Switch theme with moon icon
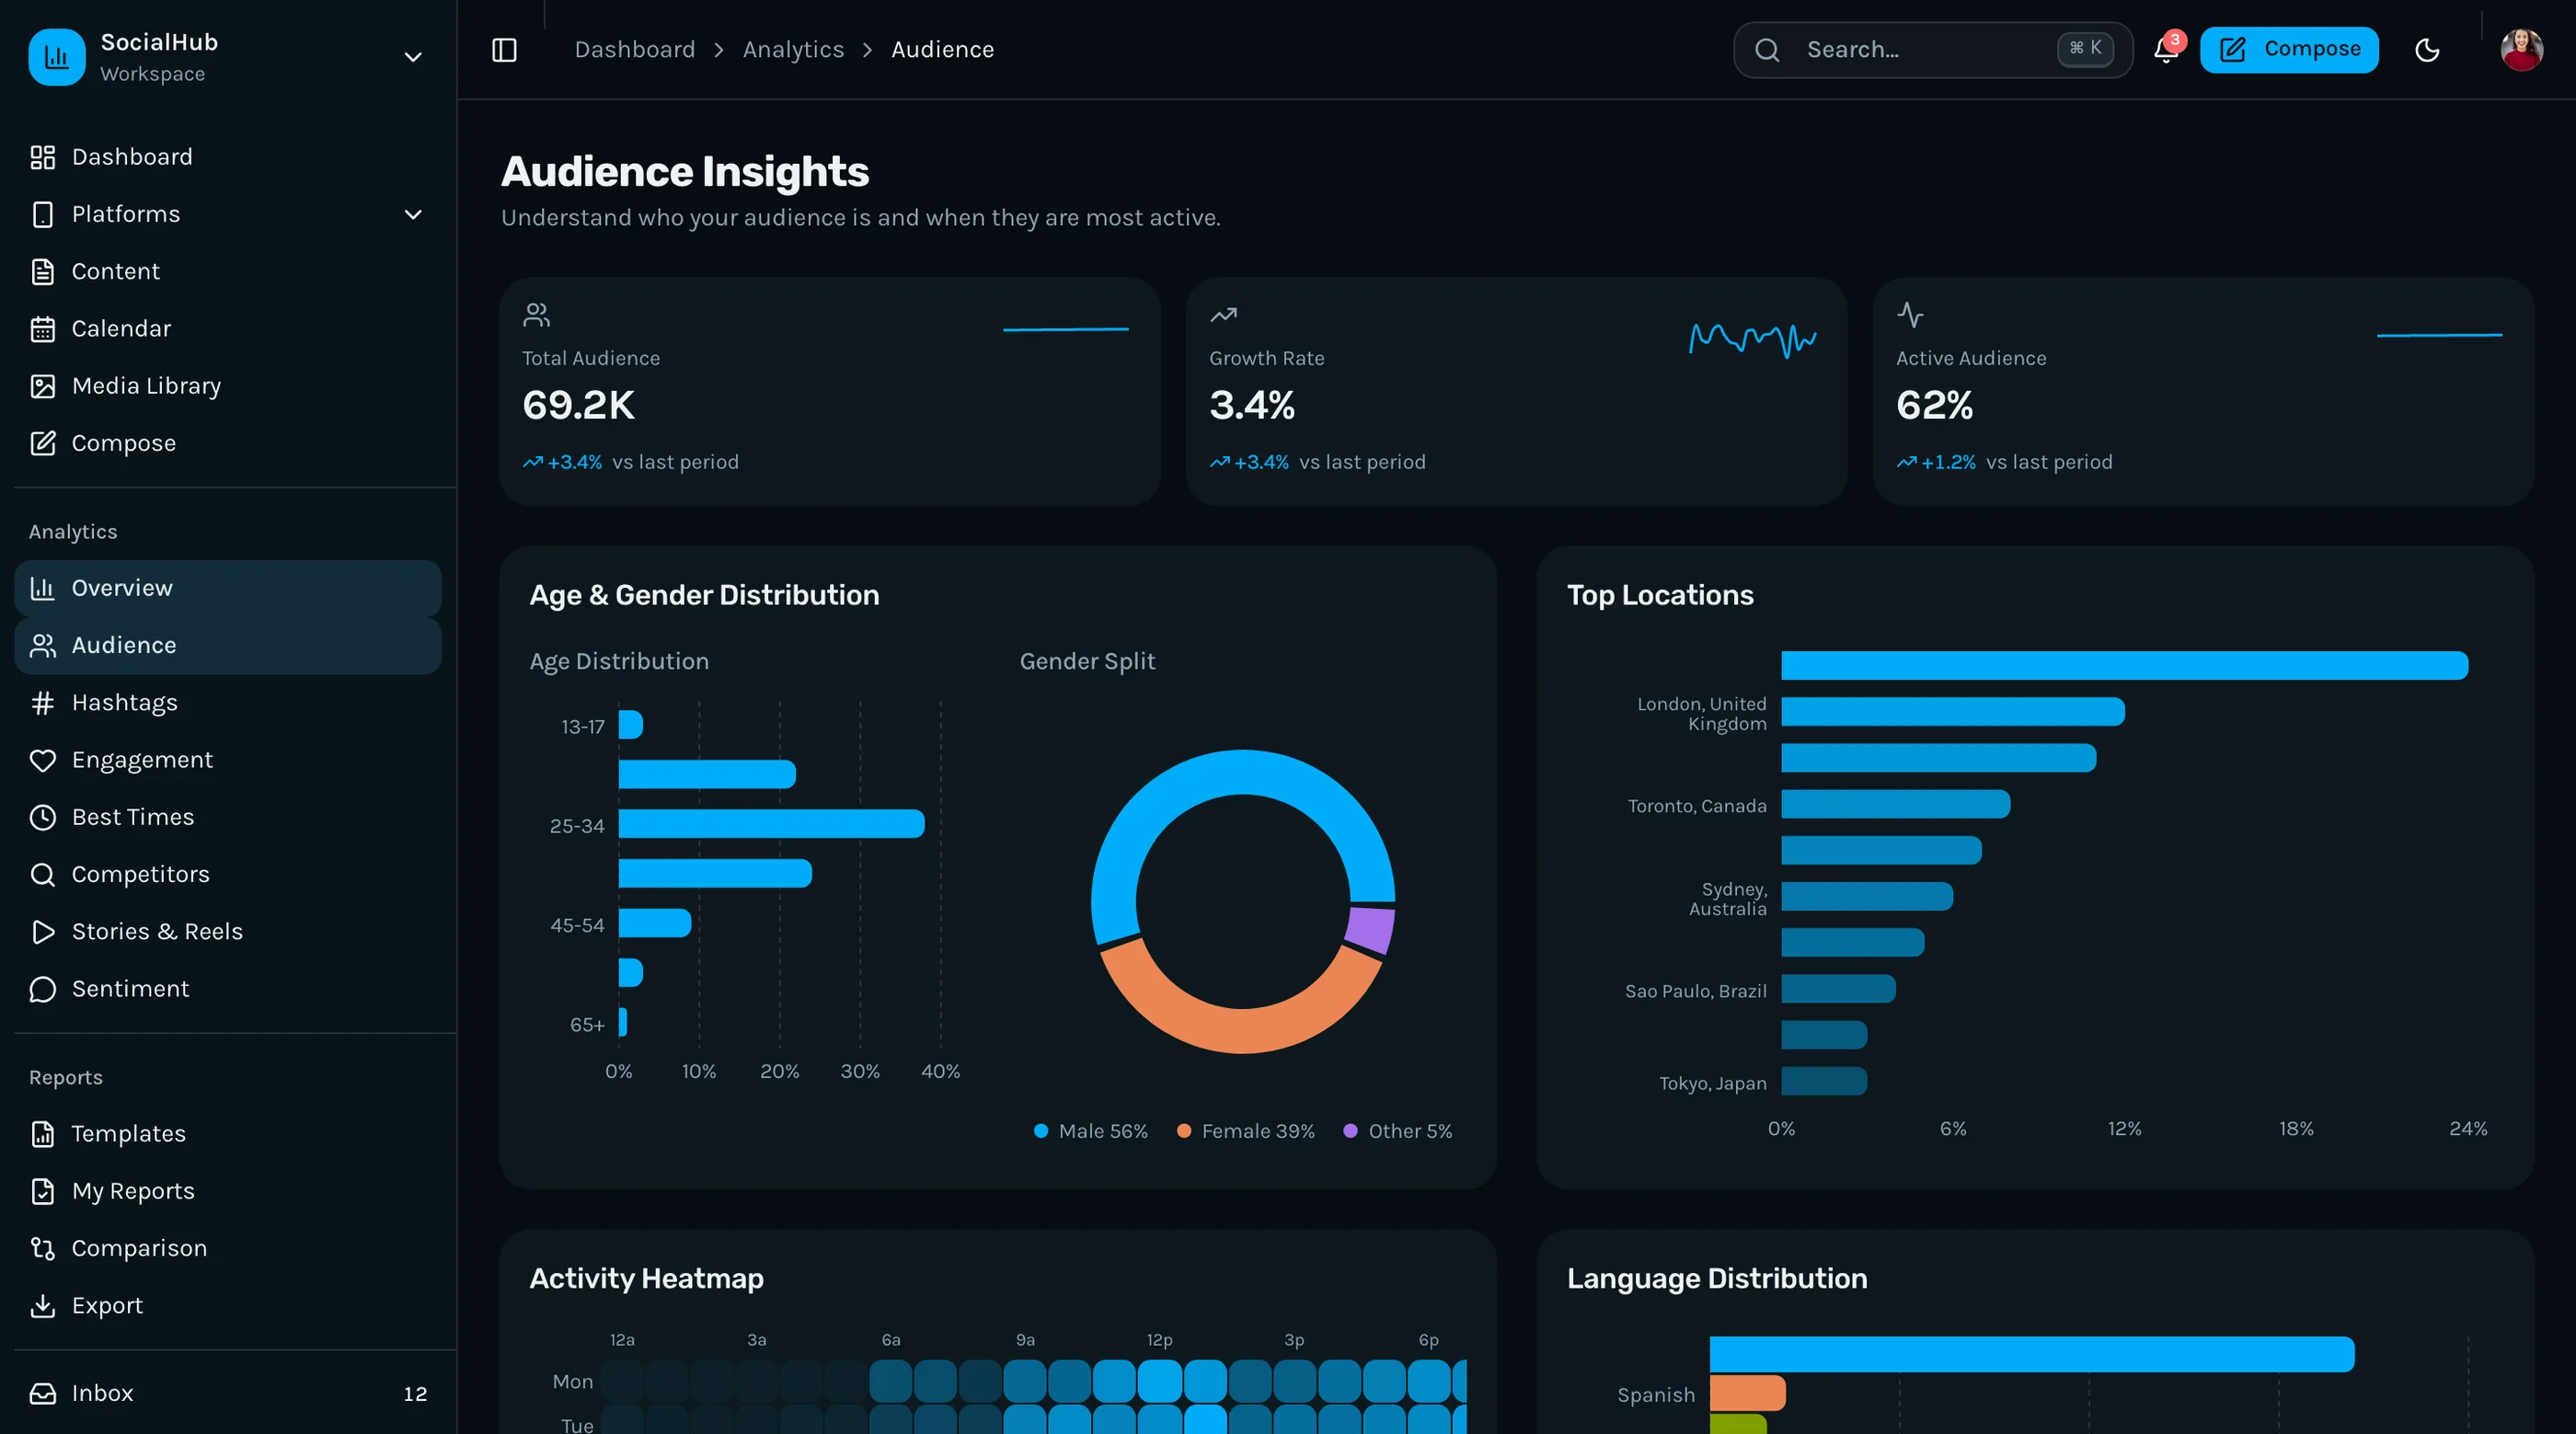The image size is (2576, 1434). point(2427,50)
